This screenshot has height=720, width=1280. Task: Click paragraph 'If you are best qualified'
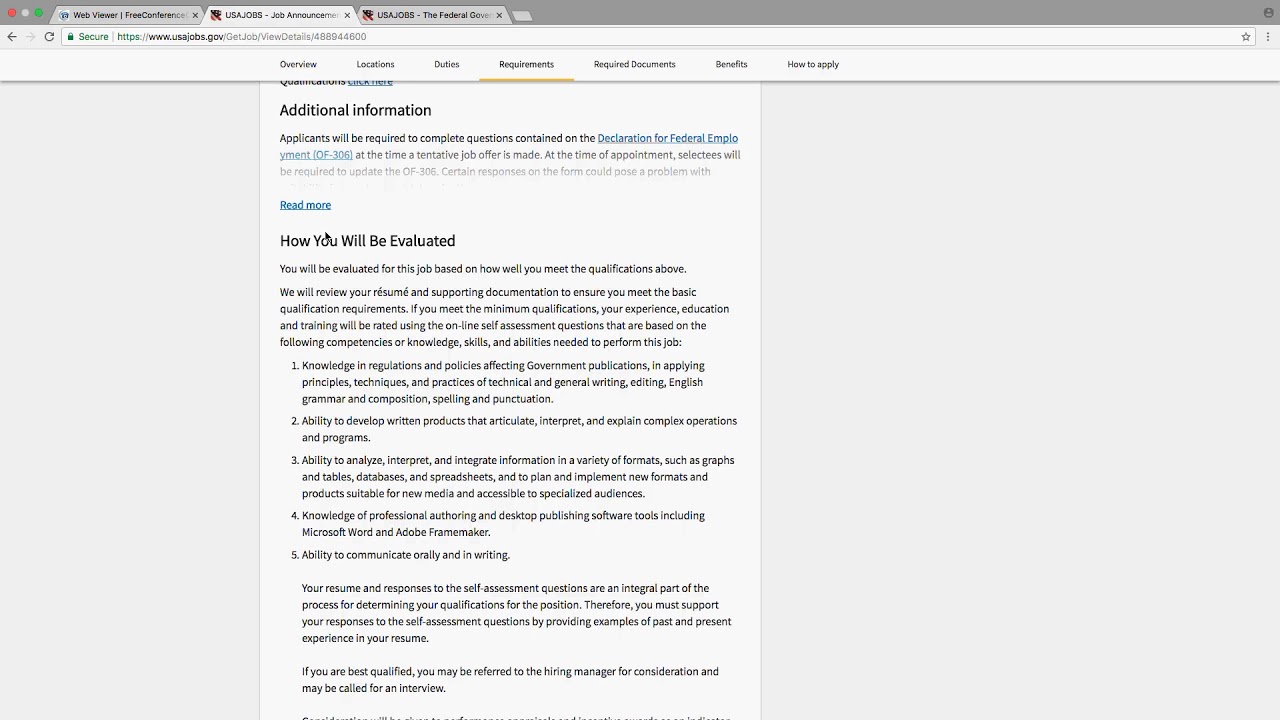pos(510,680)
